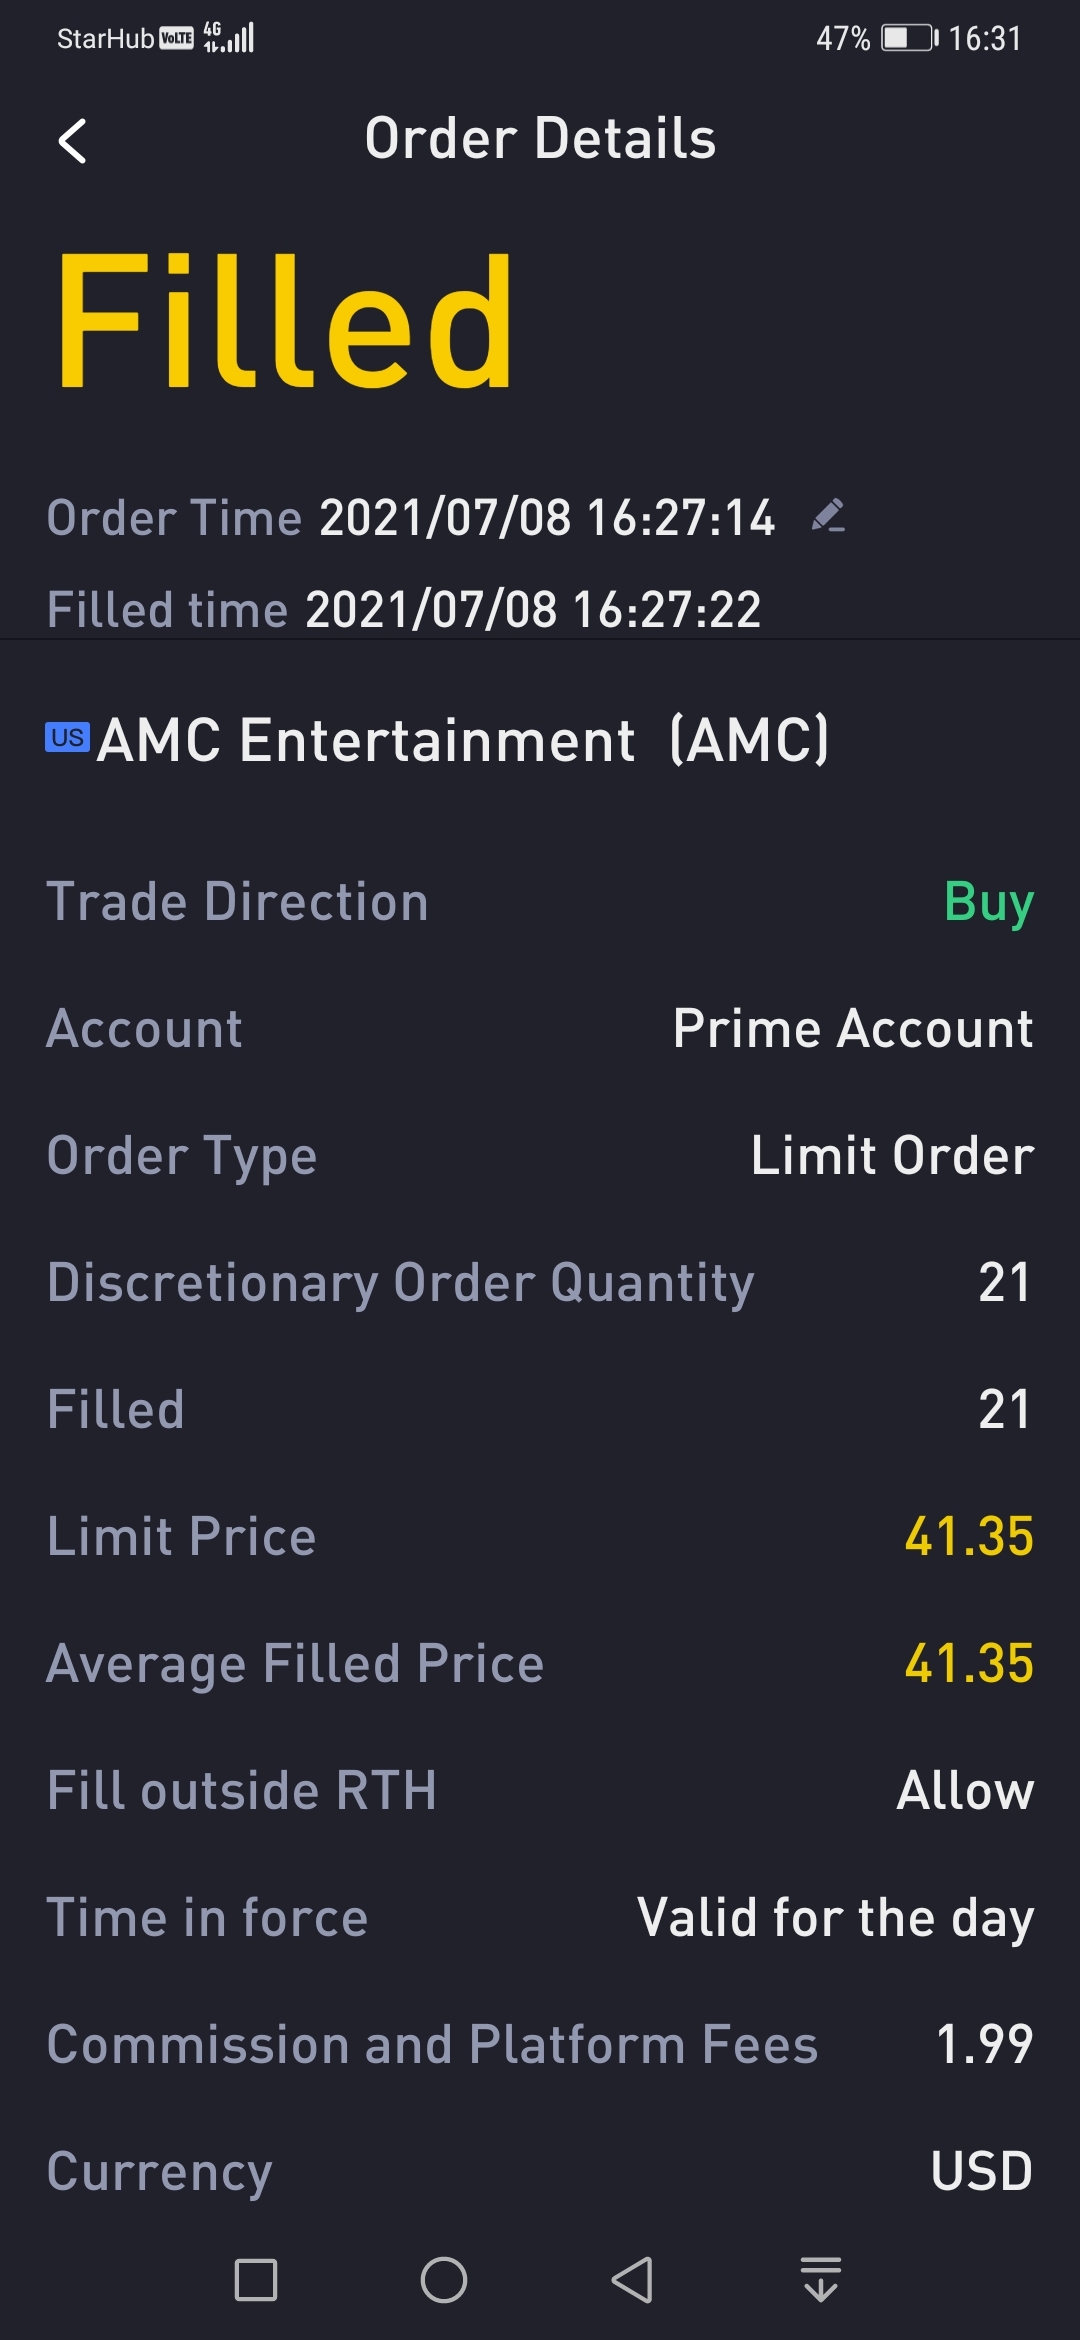
Task: Tap the Commission and Platform Fees row
Action: (x=540, y=2044)
